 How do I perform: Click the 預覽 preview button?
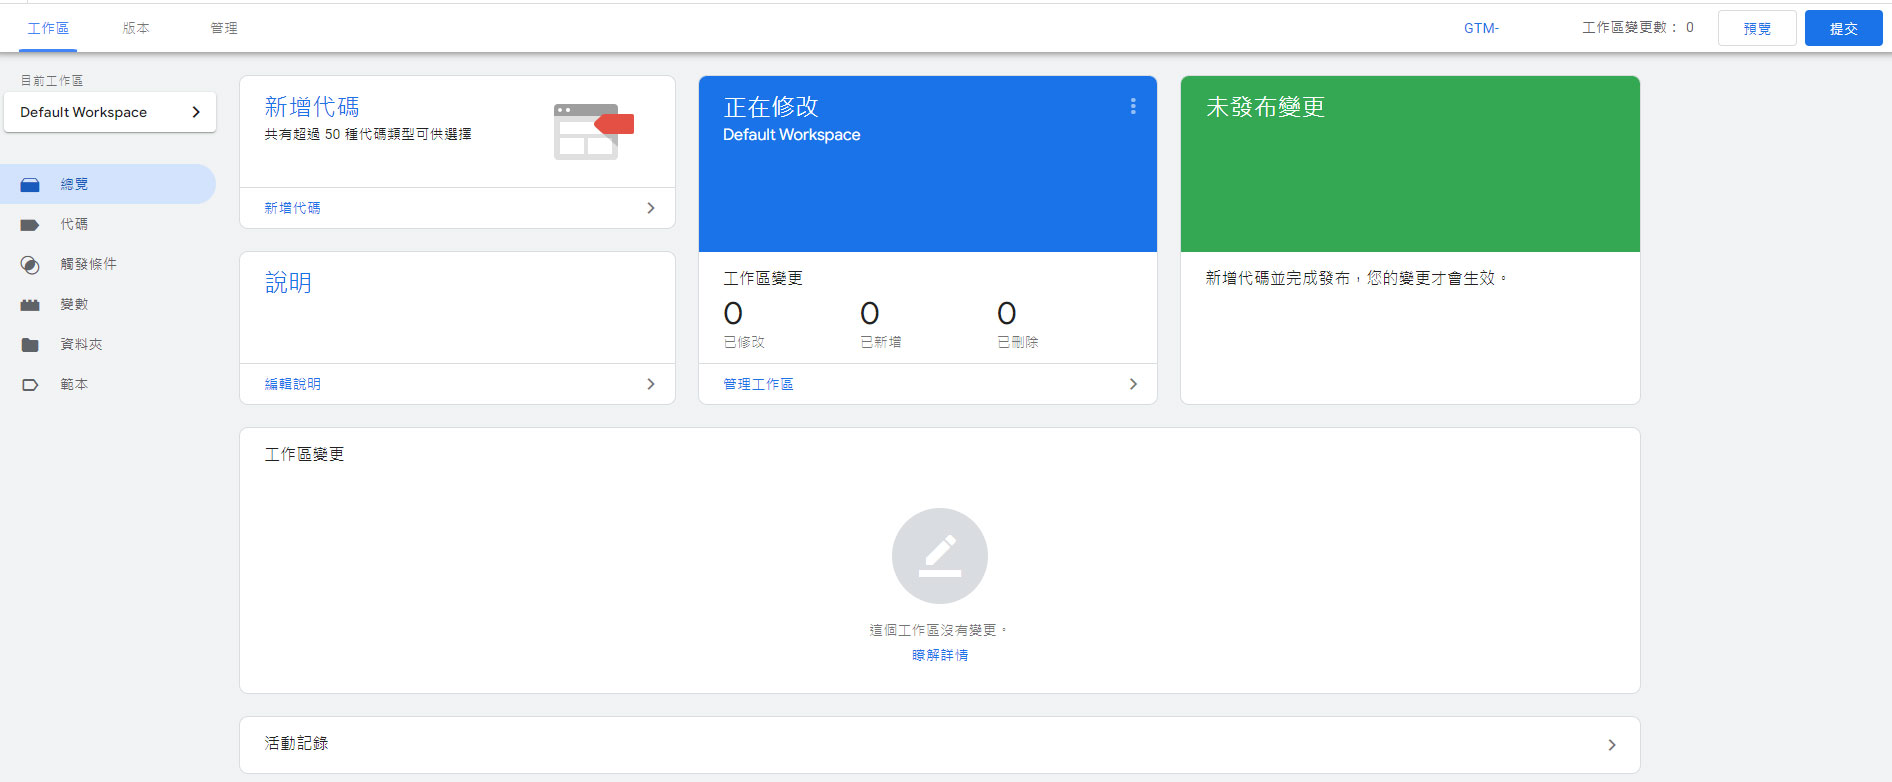pos(1757,28)
